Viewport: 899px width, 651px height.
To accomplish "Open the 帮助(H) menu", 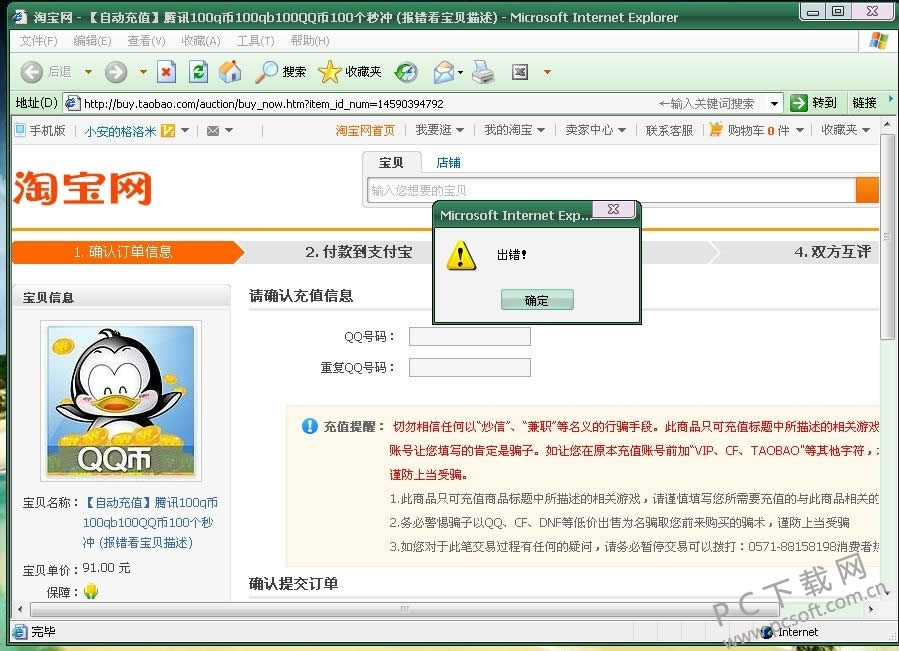I will tap(310, 41).
